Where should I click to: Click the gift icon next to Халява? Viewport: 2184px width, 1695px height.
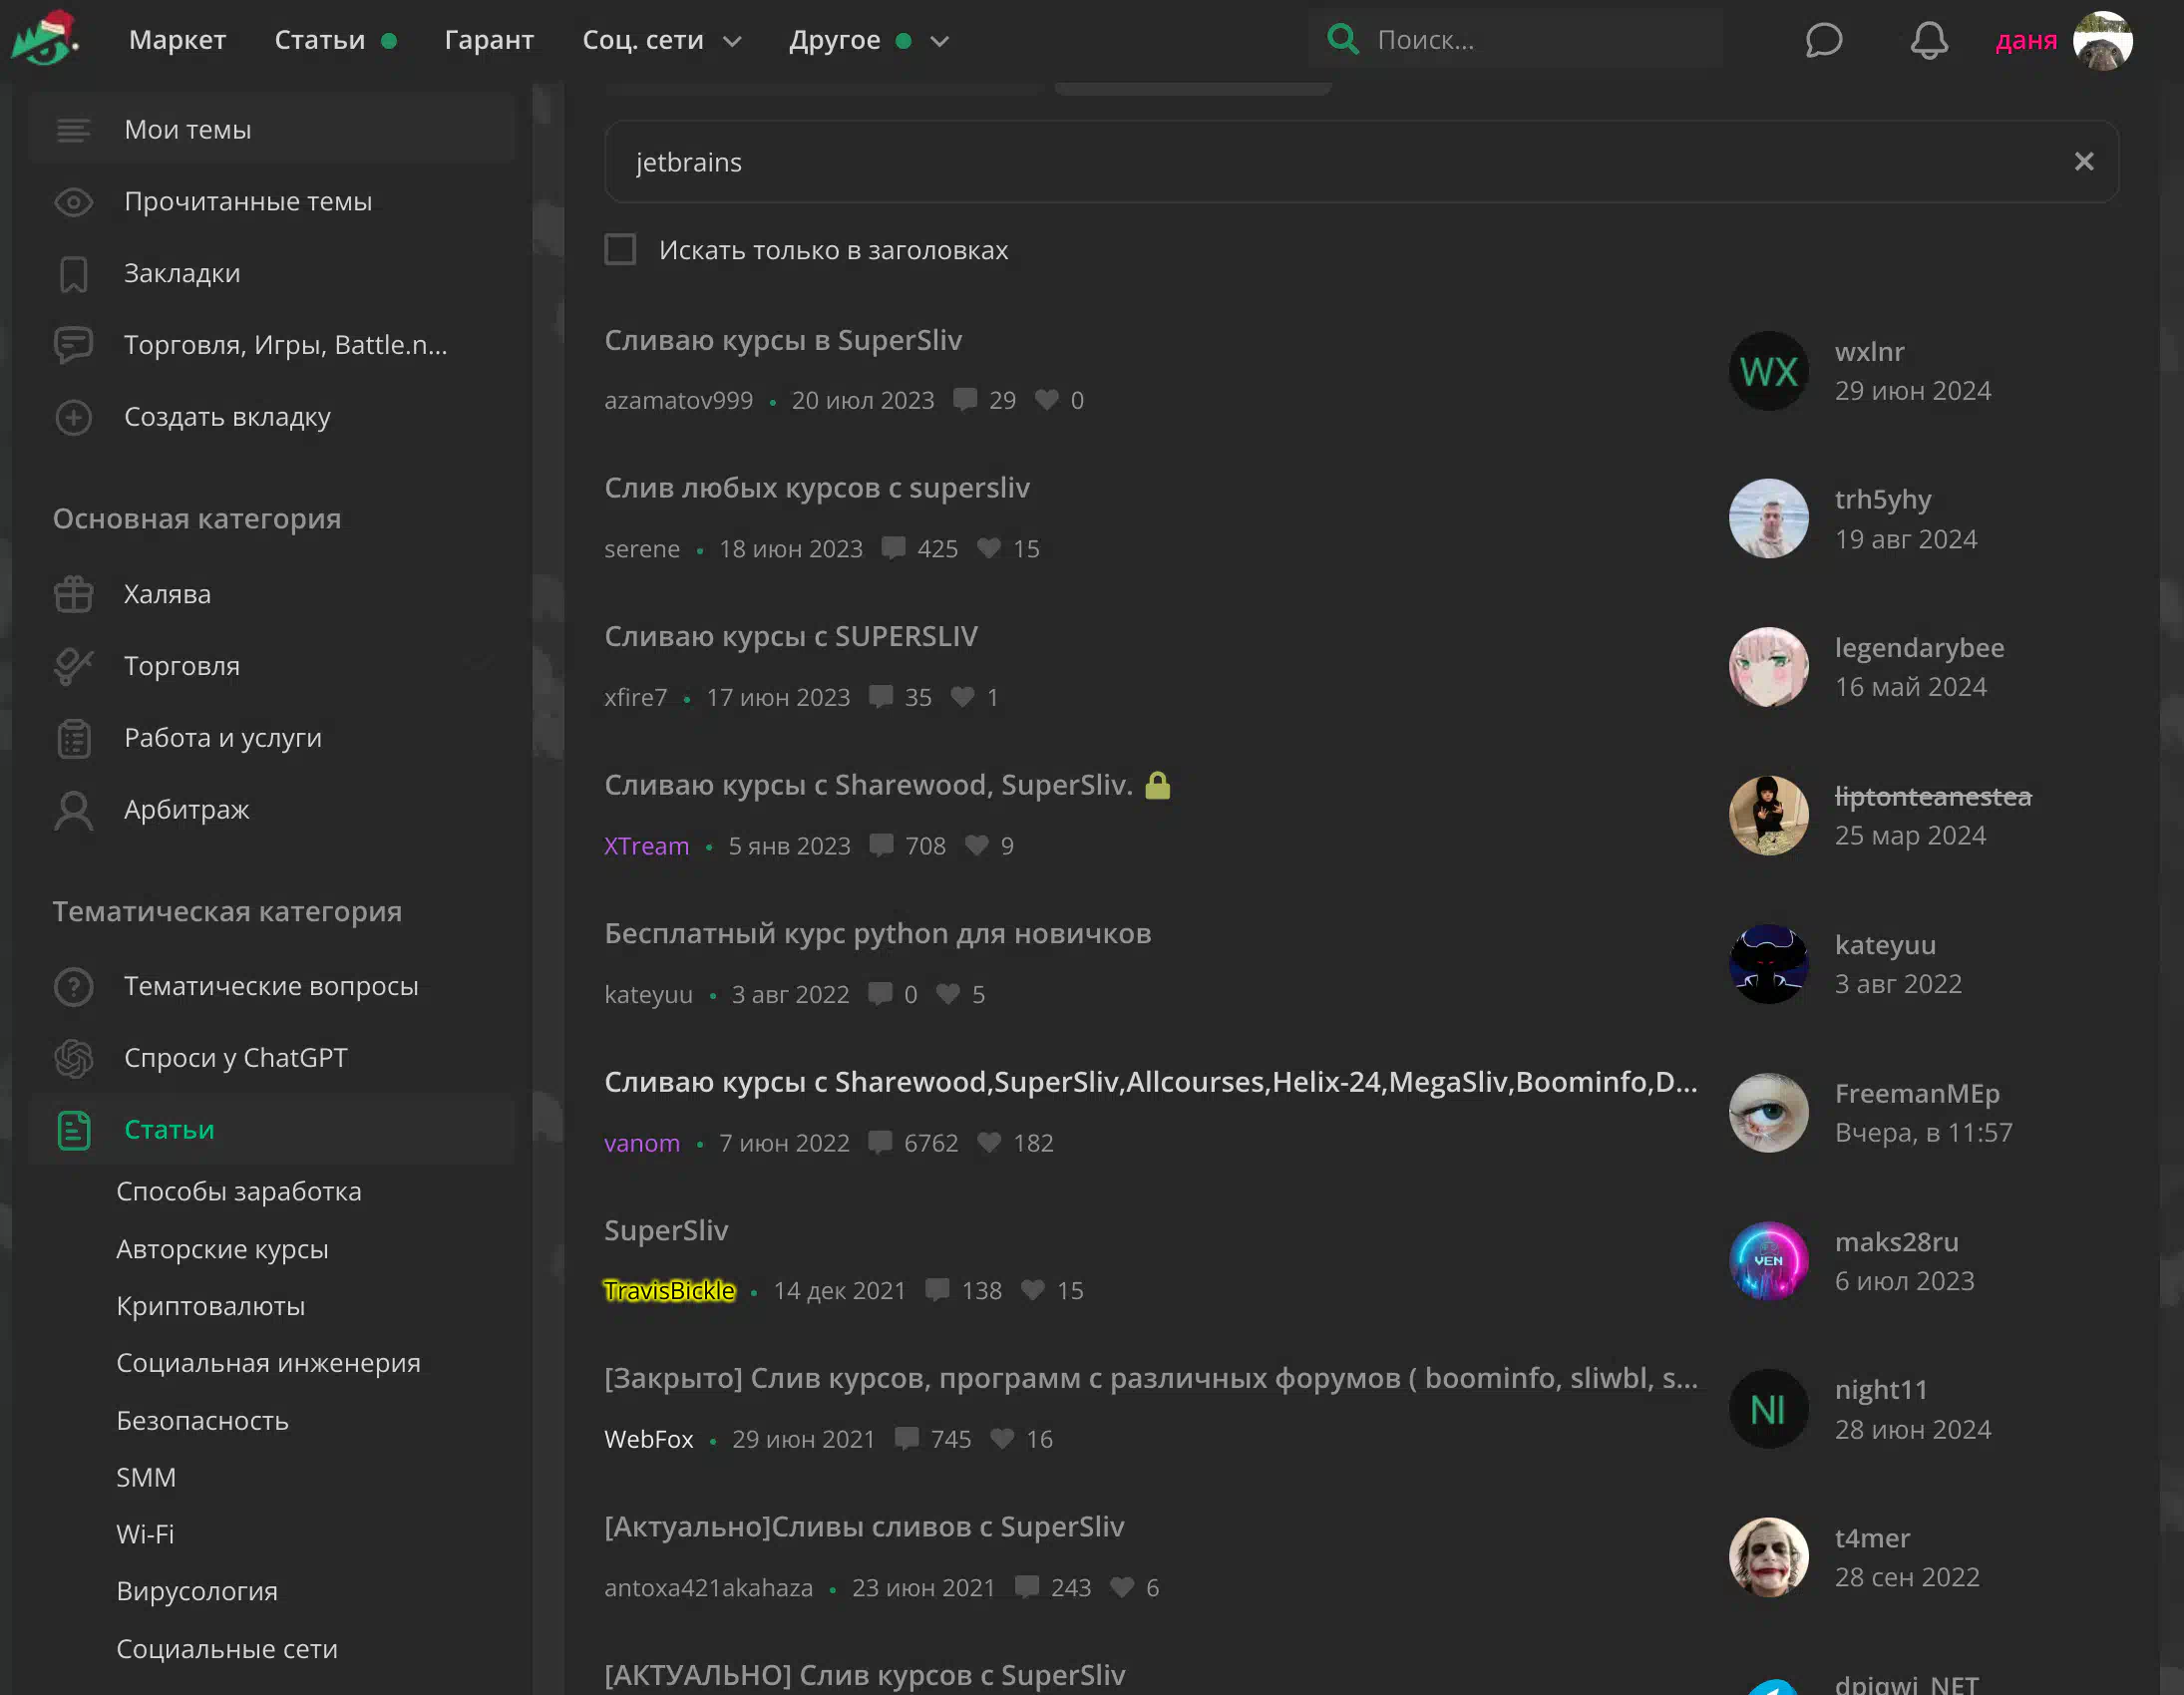coord(73,594)
